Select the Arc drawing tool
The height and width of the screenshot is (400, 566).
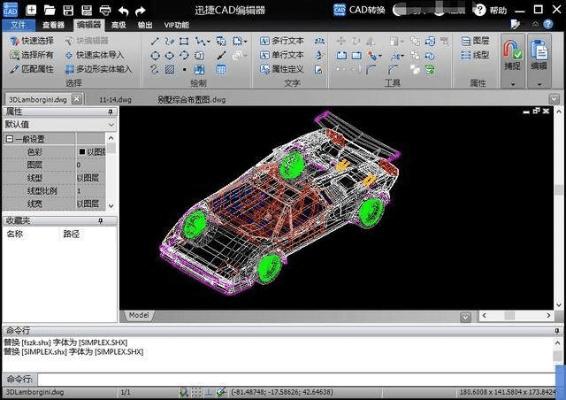(x=184, y=55)
